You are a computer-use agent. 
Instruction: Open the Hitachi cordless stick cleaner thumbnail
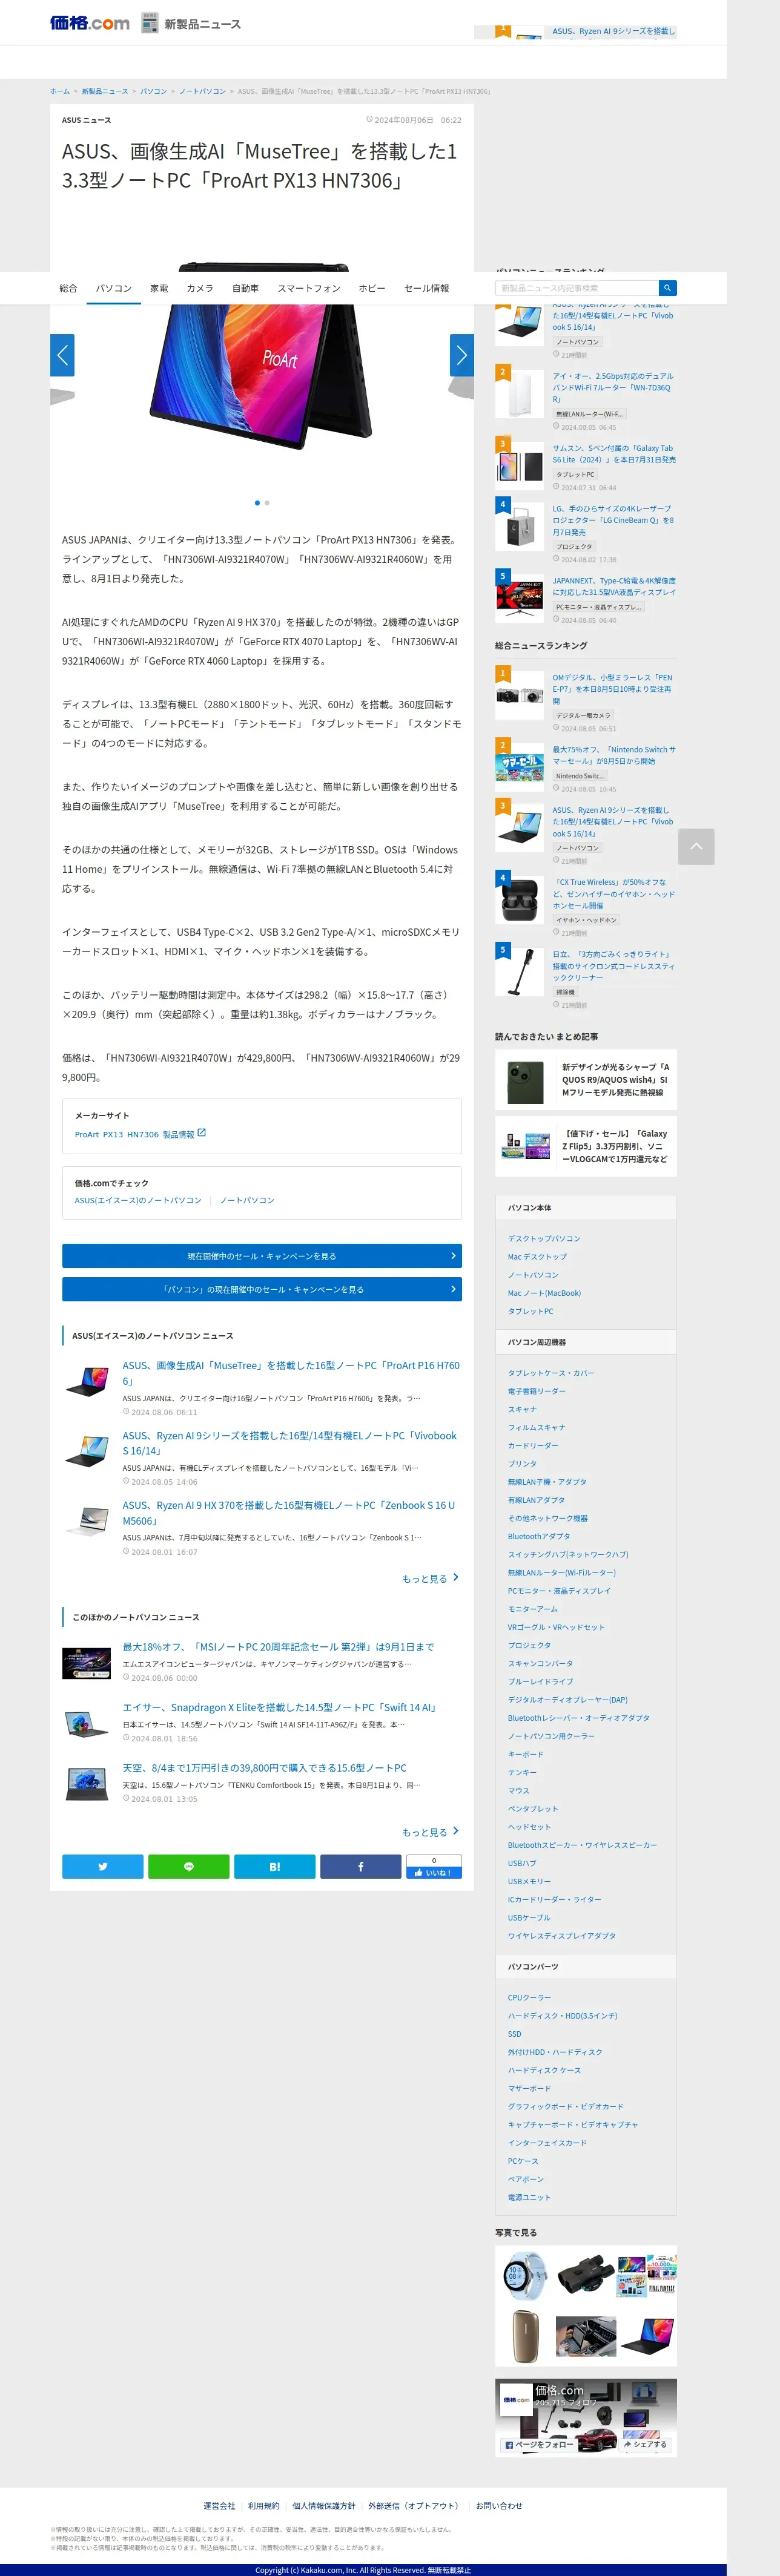pyautogui.click(x=520, y=971)
